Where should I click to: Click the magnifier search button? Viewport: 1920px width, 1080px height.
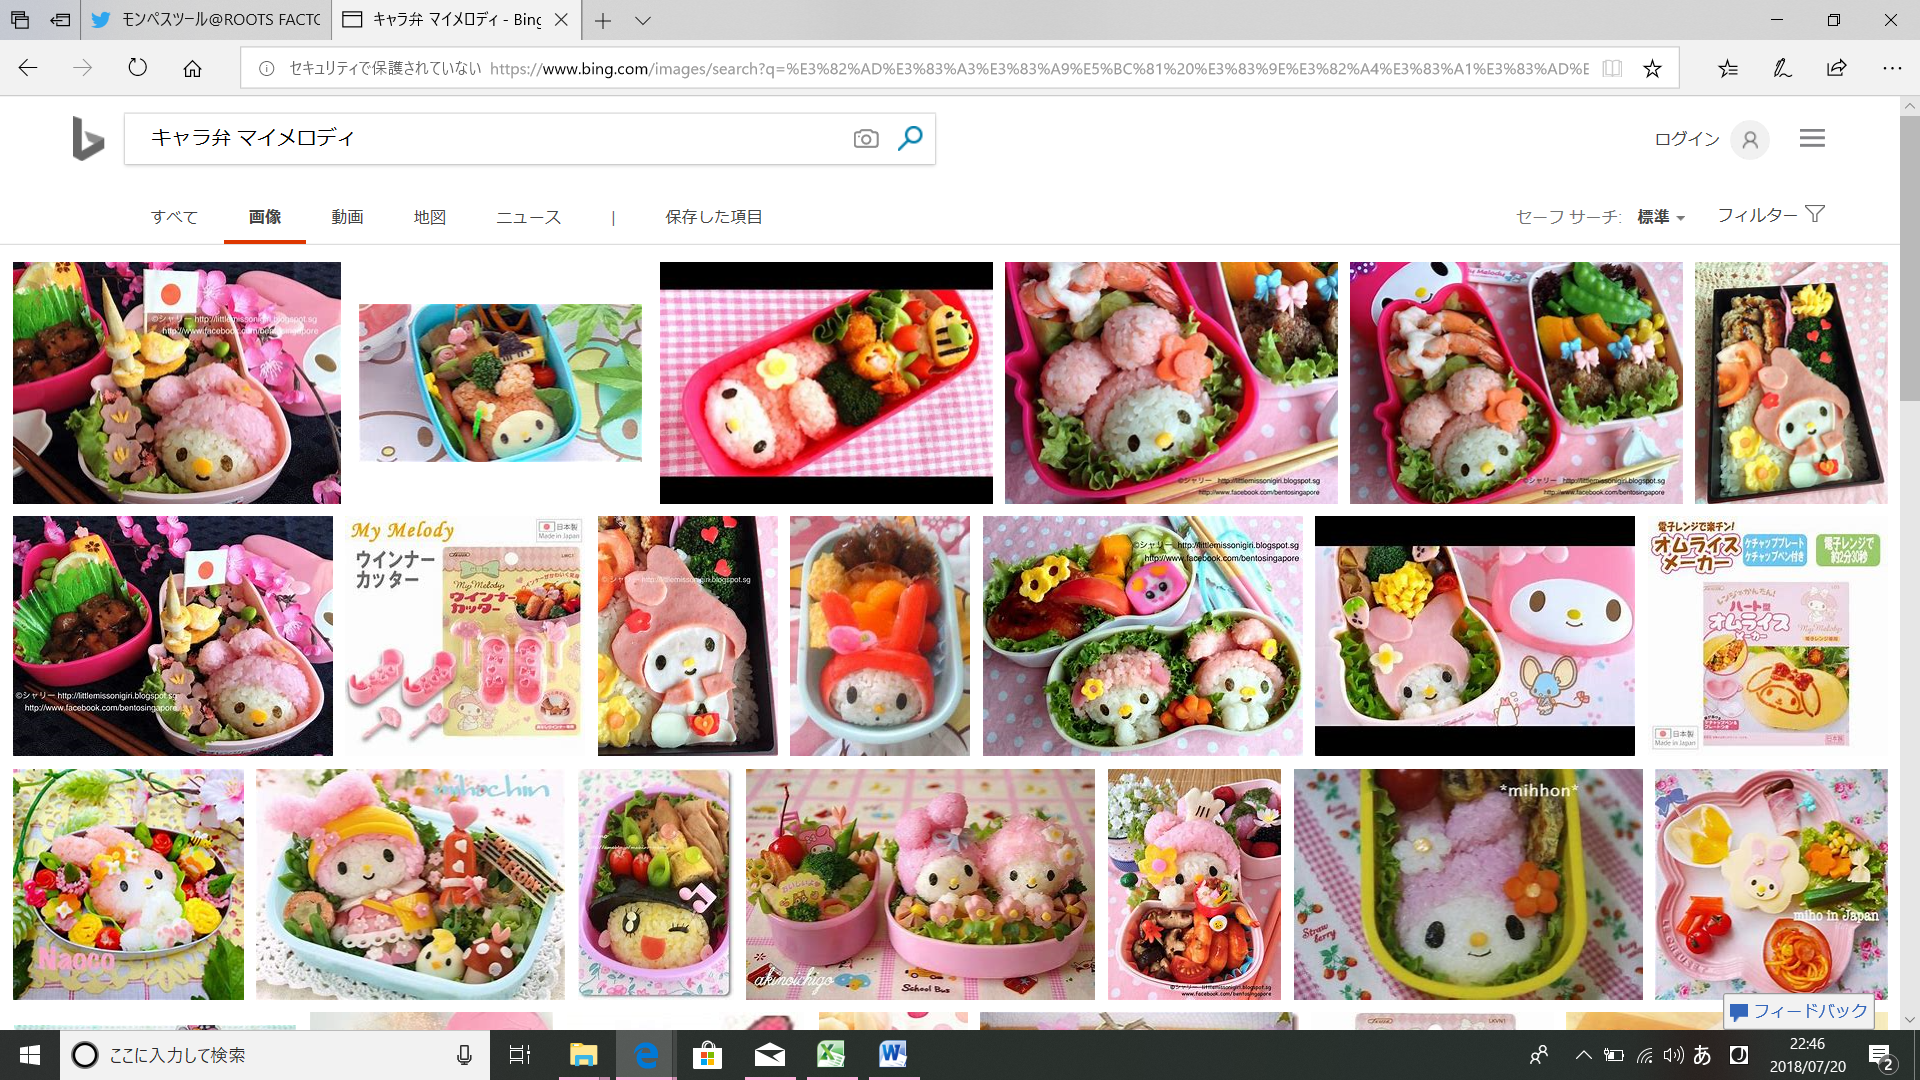tap(910, 138)
